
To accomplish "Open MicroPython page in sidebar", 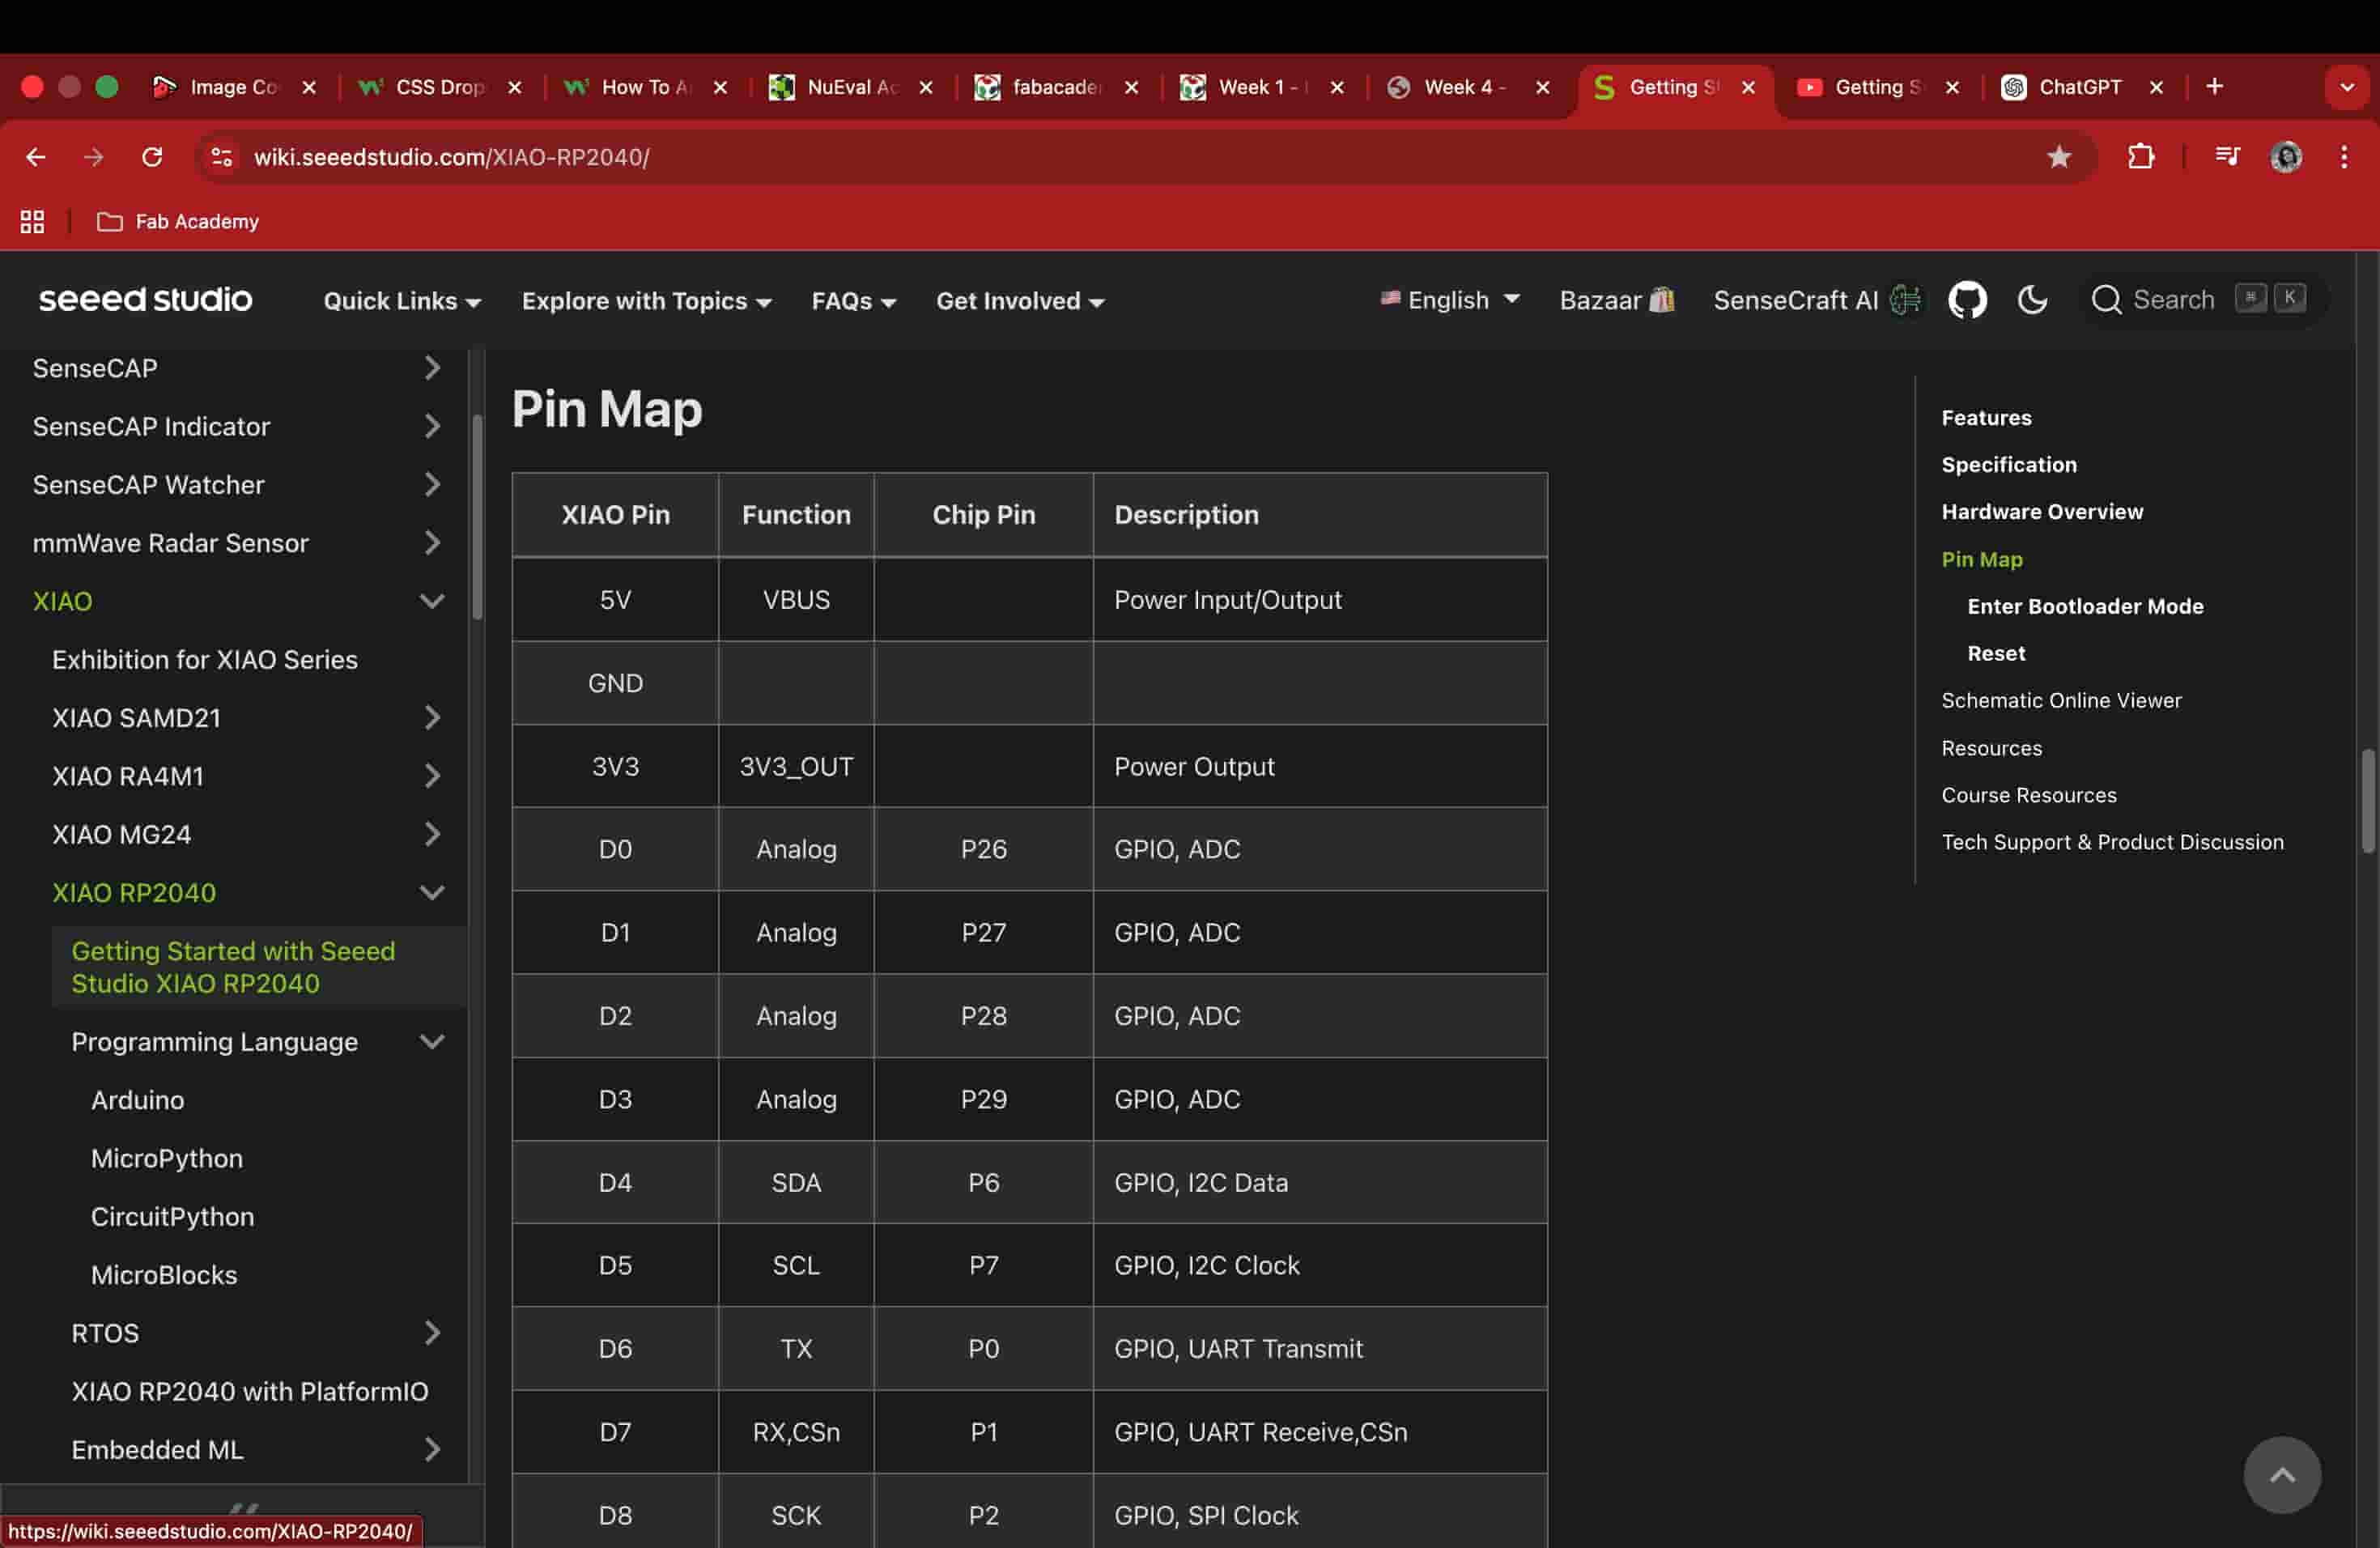I will pos(167,1158).
